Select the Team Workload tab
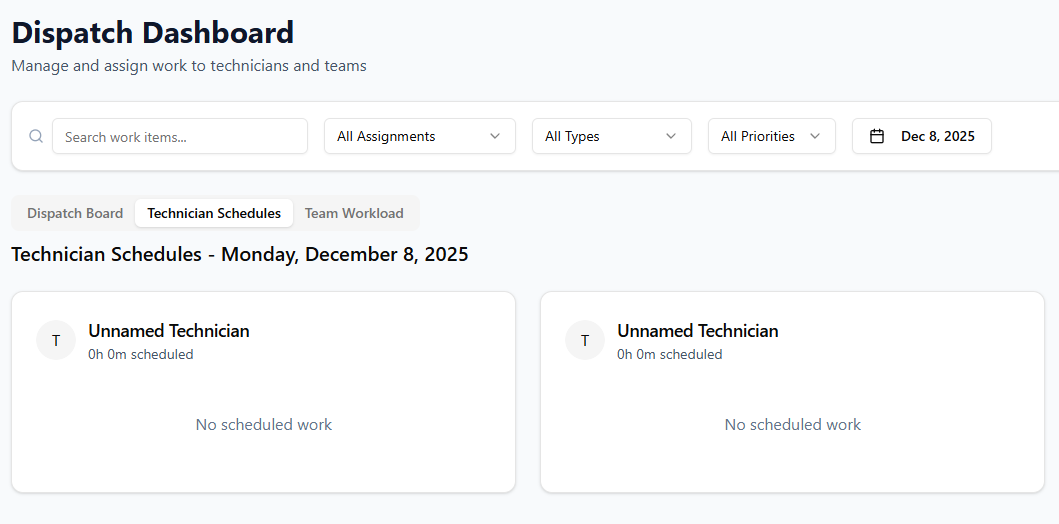 click(354, 213)
